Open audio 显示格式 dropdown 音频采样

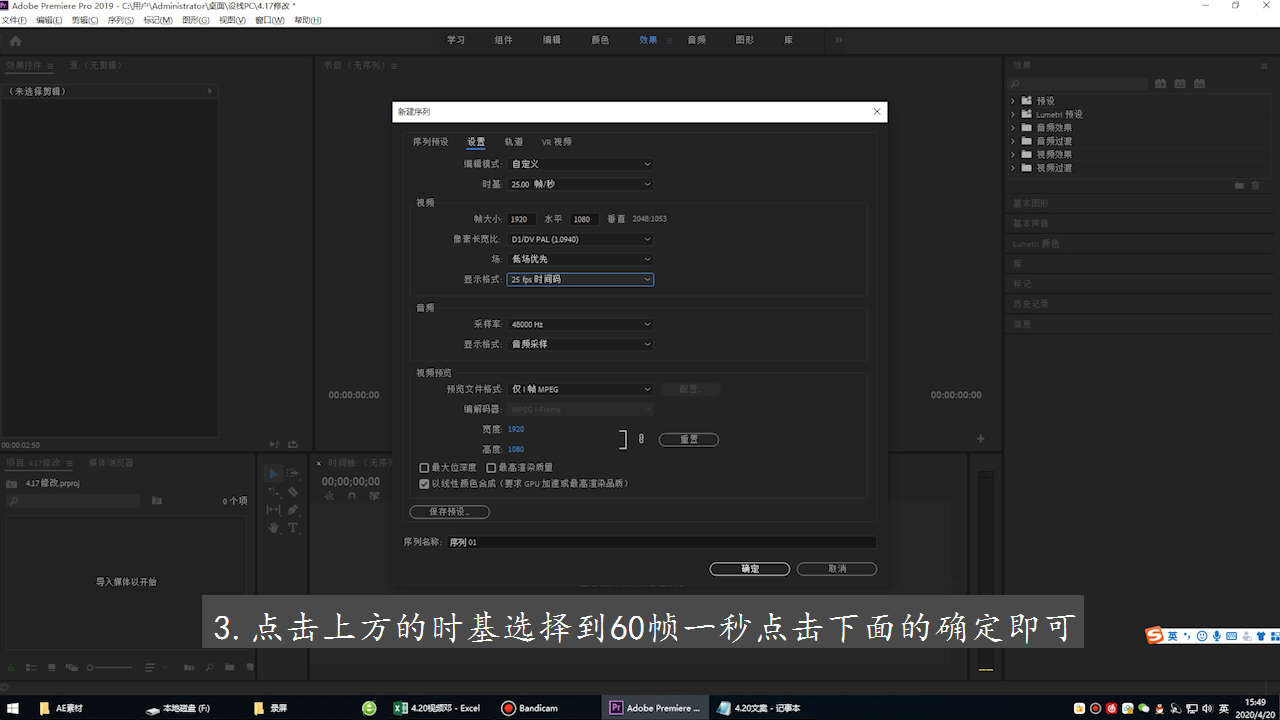coord(581,344)
